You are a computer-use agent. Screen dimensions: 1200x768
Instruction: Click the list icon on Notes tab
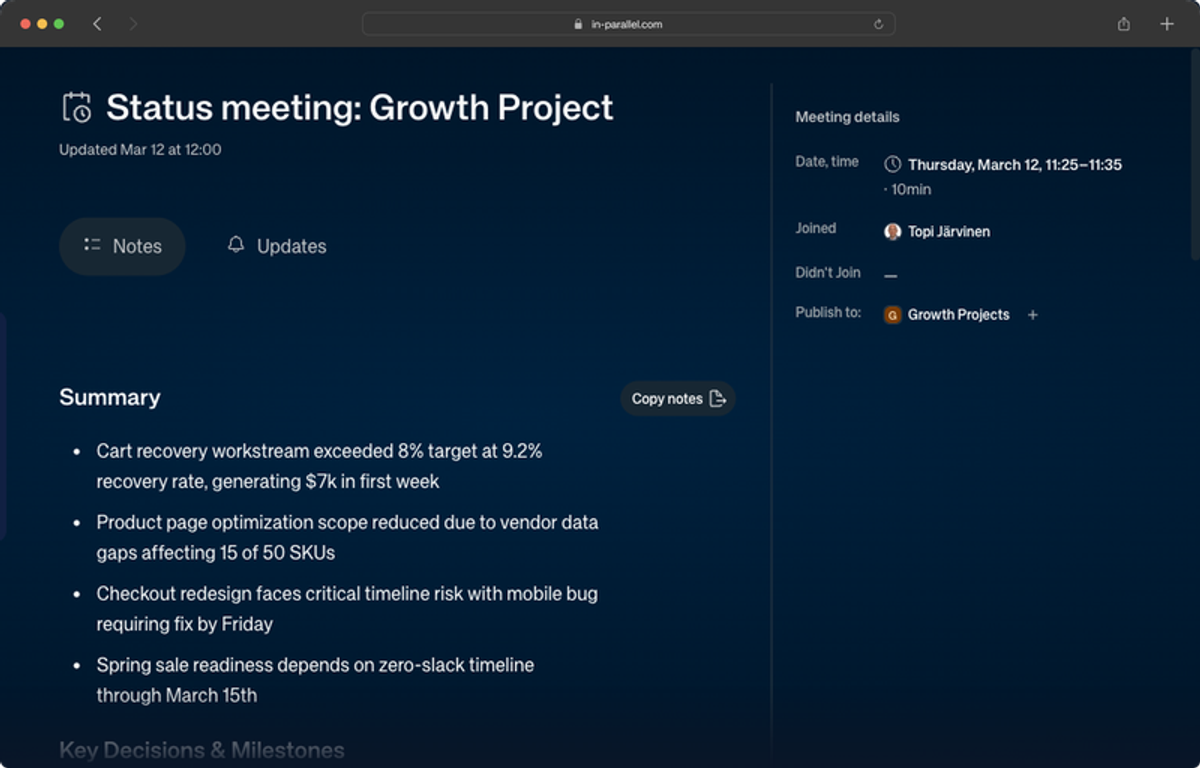click(x=93, y=245)
